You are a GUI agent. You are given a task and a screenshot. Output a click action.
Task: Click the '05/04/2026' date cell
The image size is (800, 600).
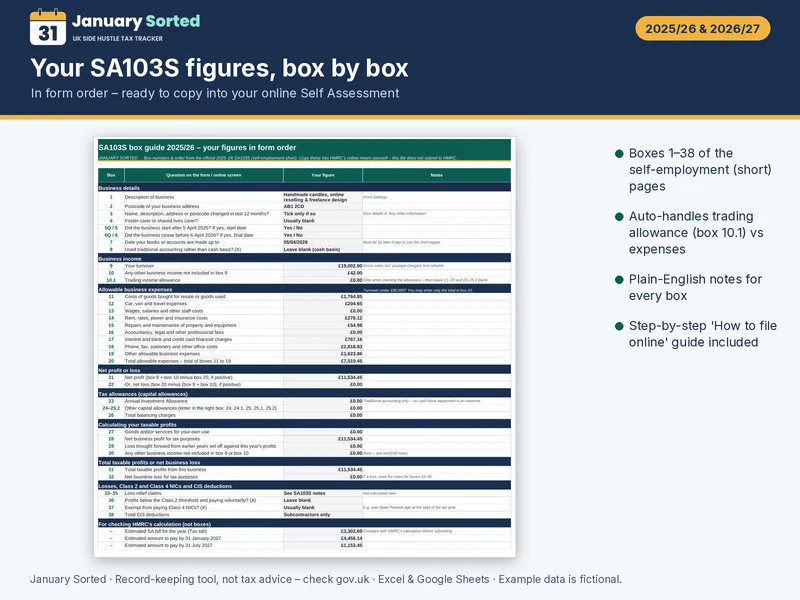(x=322, y=242)
